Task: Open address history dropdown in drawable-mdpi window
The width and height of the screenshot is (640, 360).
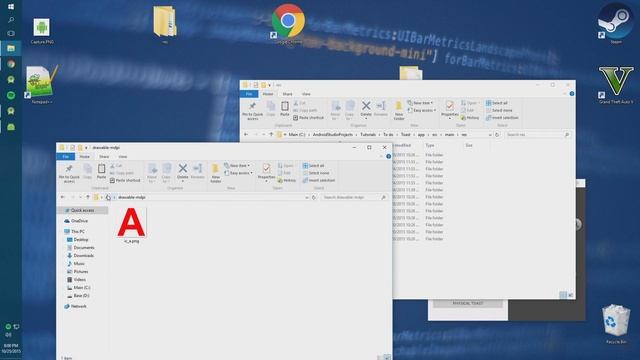Action: tap(307, 197)
